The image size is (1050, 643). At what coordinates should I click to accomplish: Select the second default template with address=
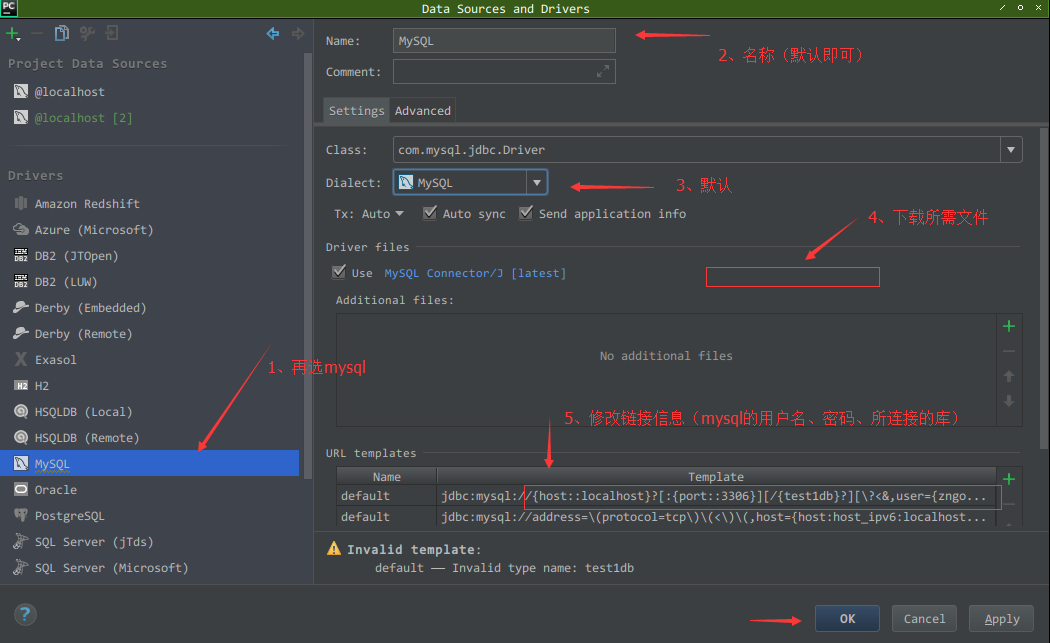(x=666, y=517)
